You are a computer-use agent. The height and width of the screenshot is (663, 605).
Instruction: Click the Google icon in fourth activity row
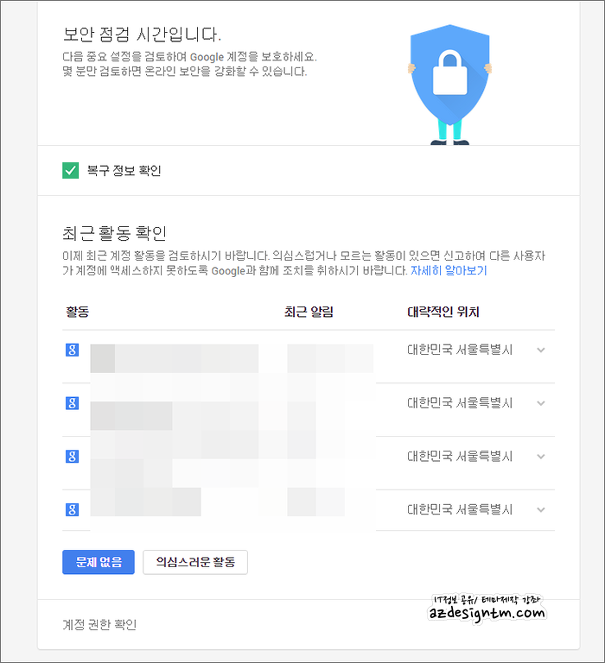72,510
